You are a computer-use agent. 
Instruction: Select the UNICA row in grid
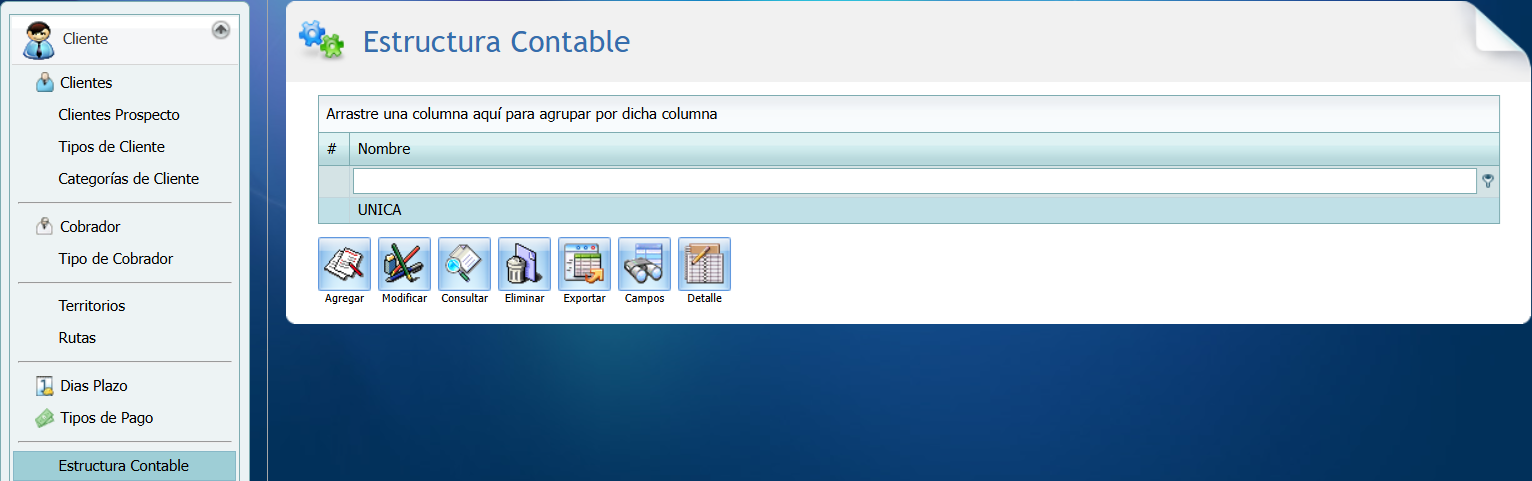point(909,210)
